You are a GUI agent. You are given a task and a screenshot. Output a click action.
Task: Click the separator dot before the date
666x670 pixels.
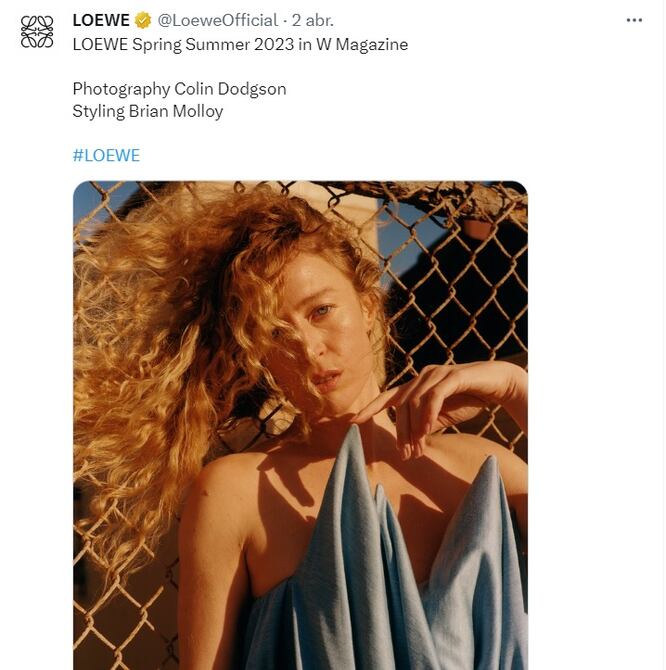click(x=286, y=20)
